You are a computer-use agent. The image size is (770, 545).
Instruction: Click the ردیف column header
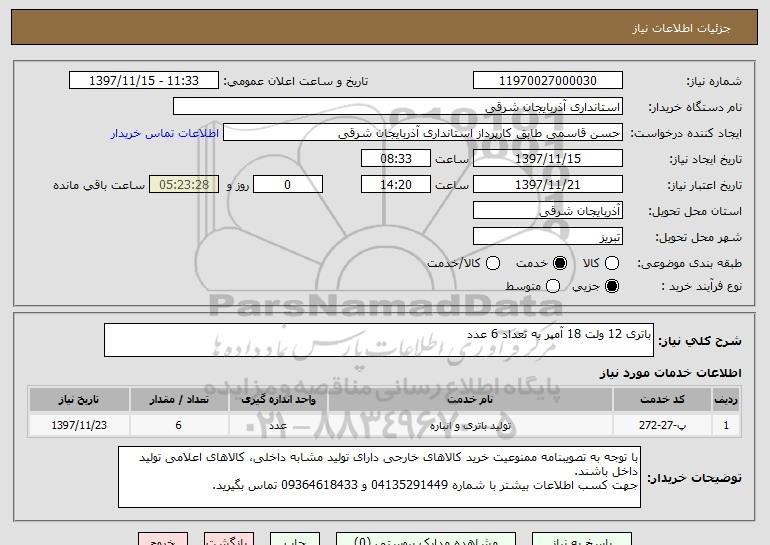click(x=726, y=400)
